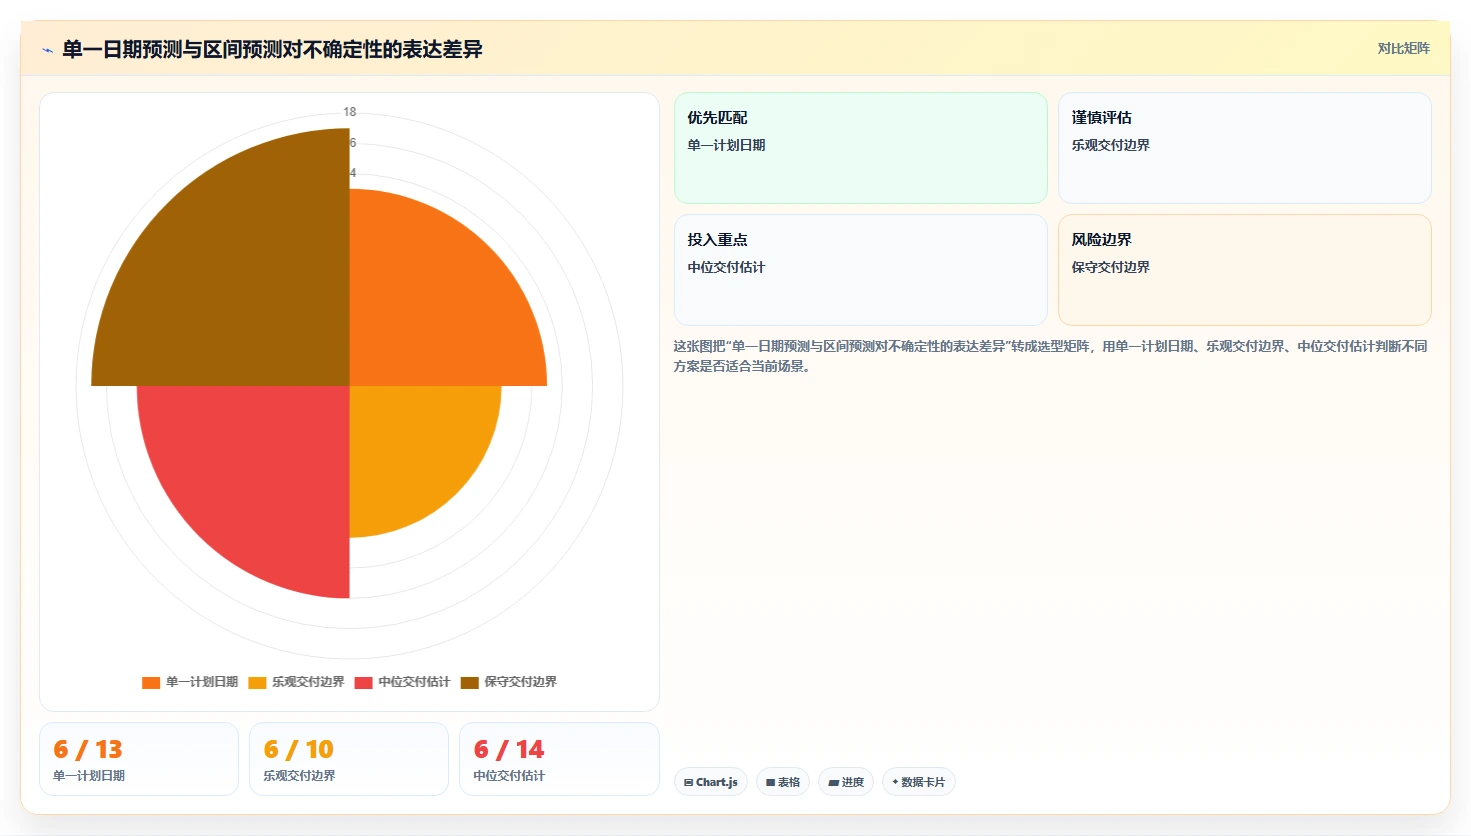Toggle the 乐观交付边界 legend item

(296, 682)
